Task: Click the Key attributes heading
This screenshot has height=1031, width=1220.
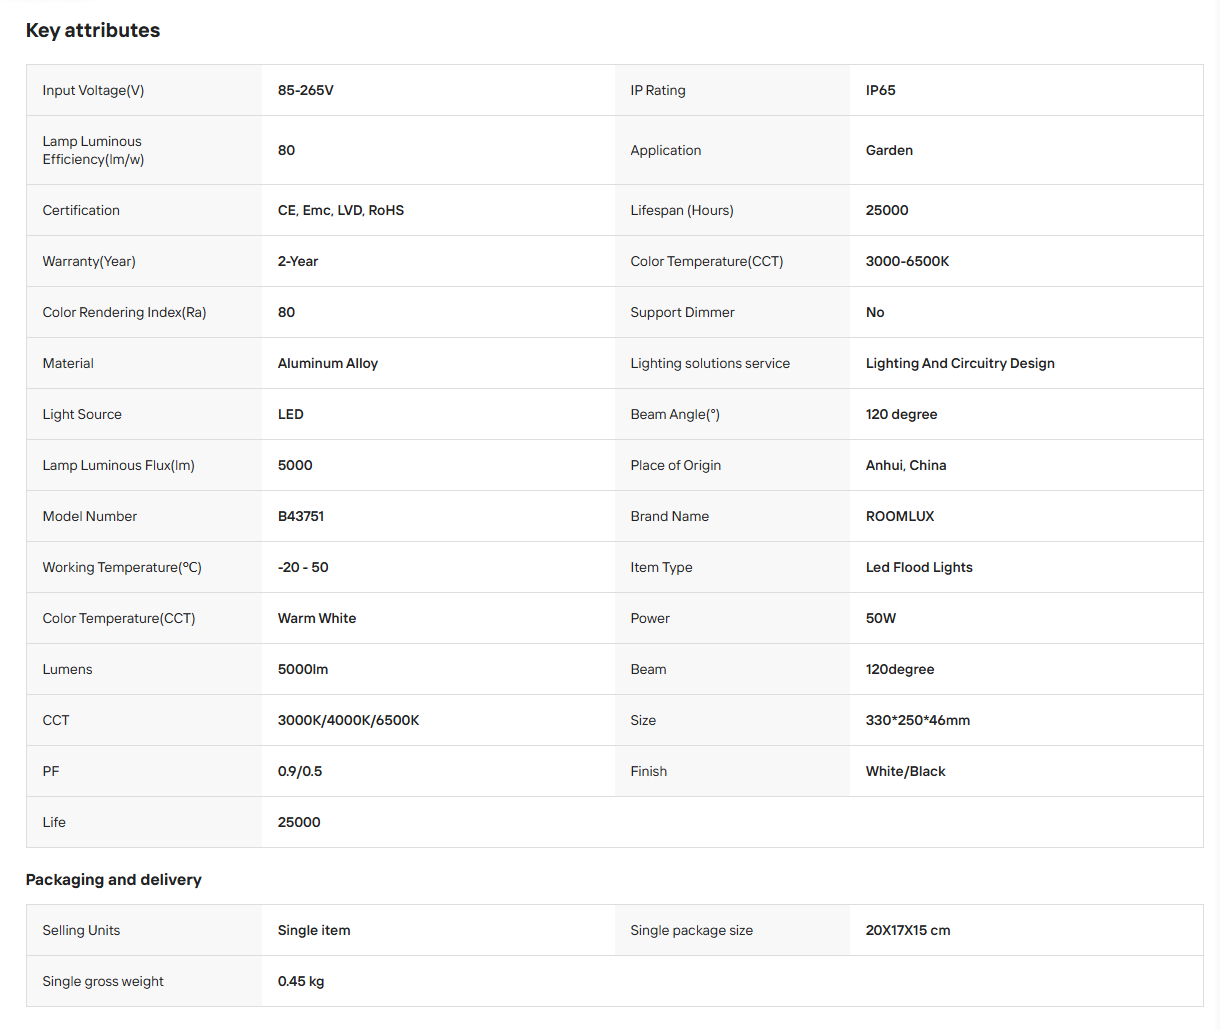Action: point(93,30)
